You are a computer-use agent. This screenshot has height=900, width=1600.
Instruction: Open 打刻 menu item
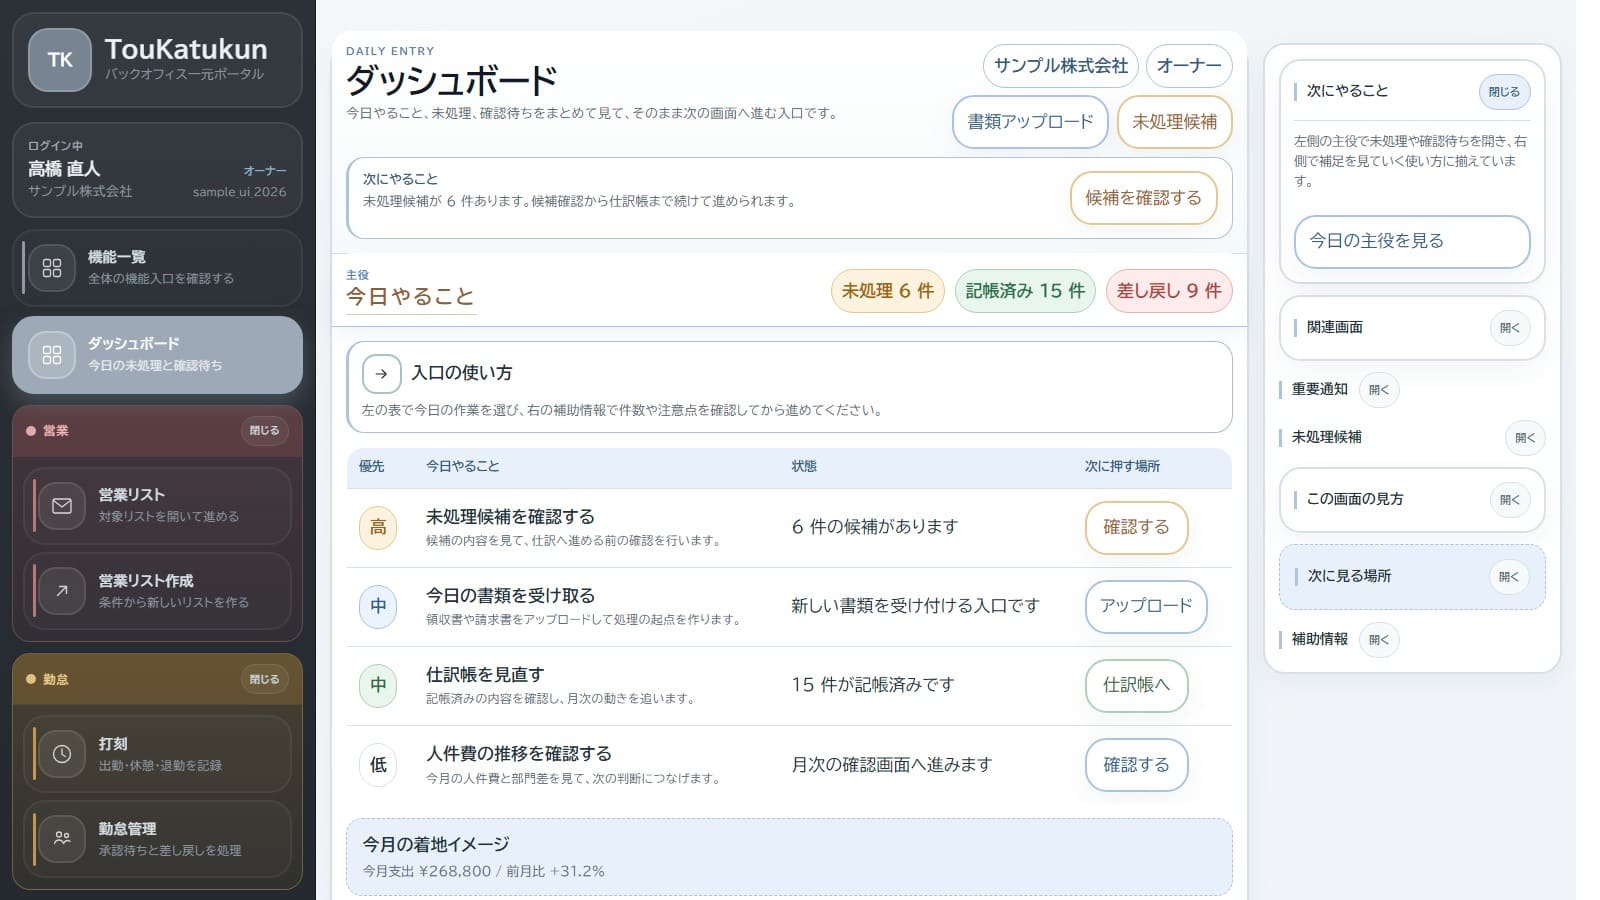coord(157,754)
